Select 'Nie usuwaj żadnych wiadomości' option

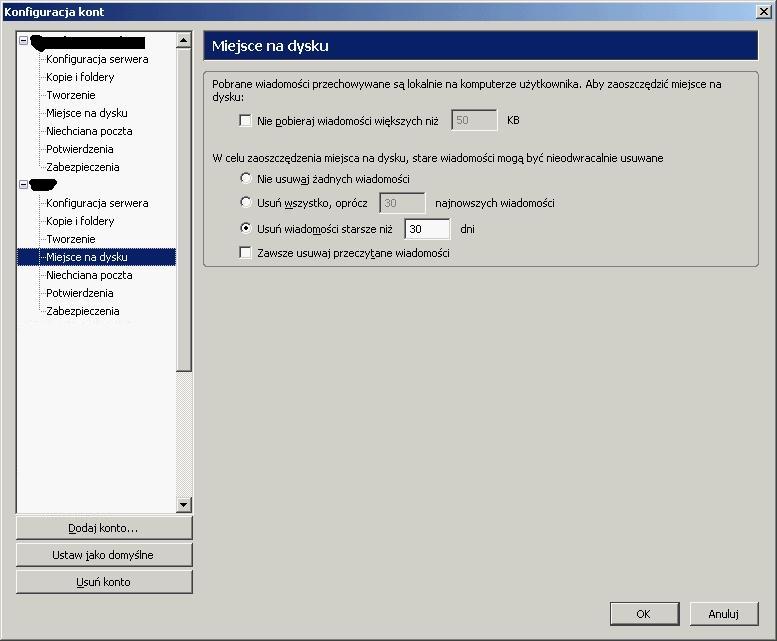pyautogui.click(x=245, y=178)
